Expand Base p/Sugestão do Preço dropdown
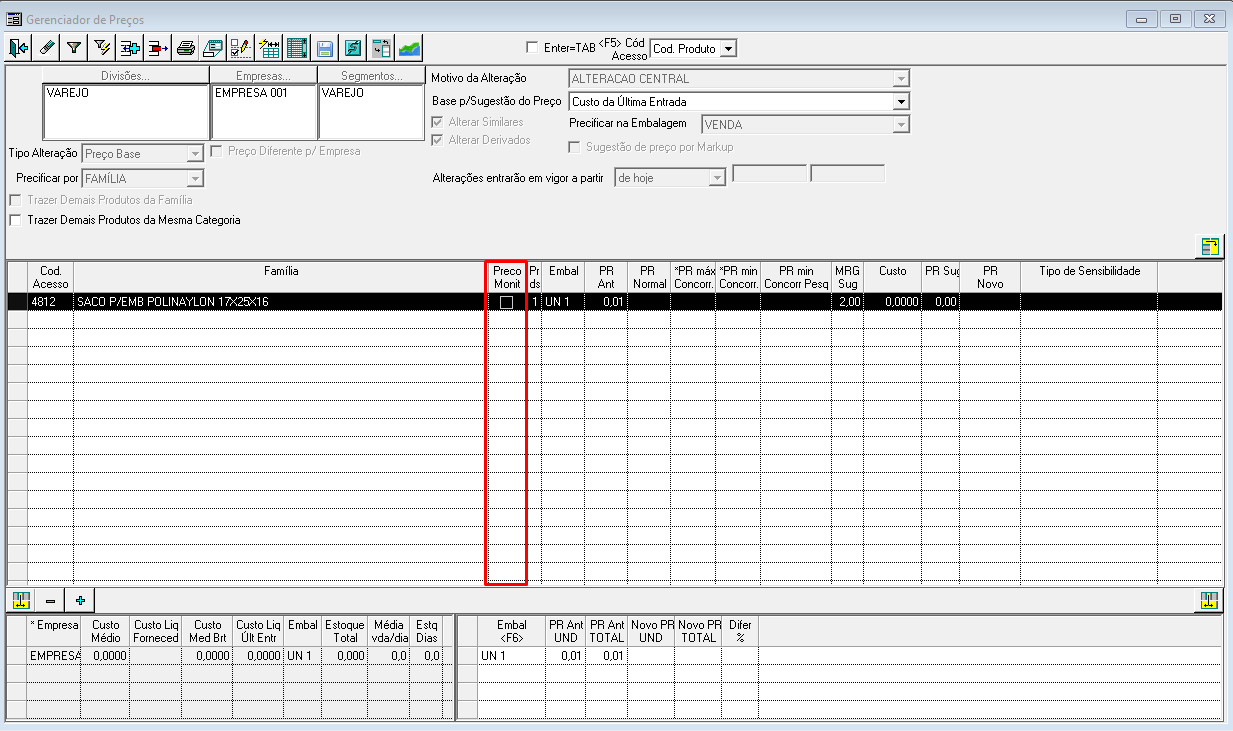 coord(901,102)
